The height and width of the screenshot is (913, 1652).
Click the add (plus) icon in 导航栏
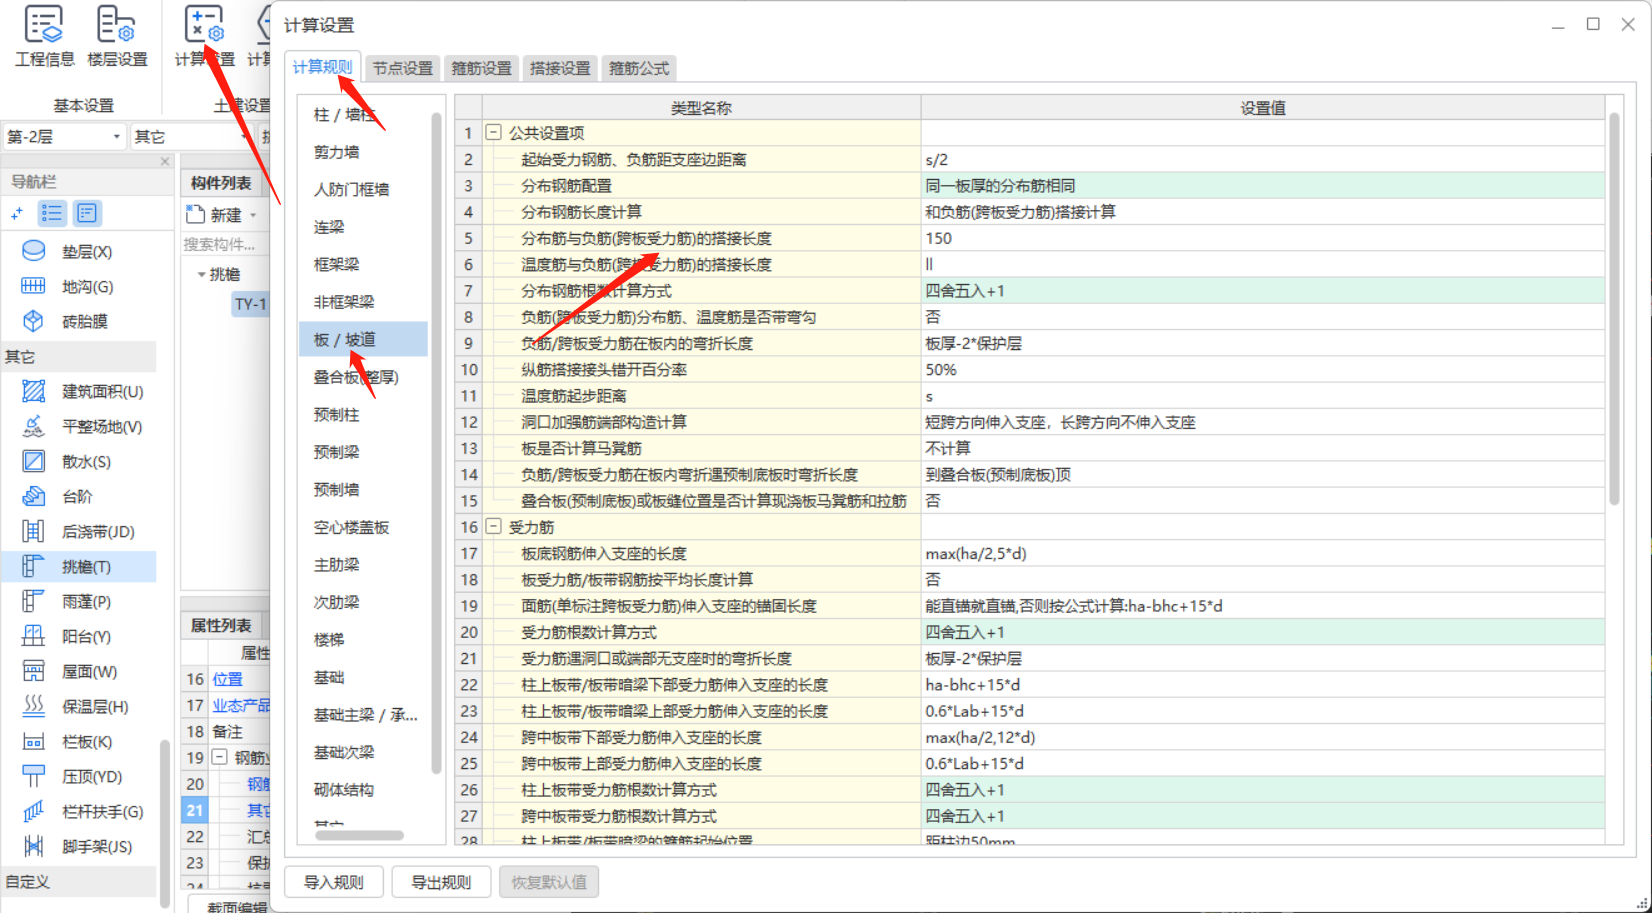coord(17,213)
